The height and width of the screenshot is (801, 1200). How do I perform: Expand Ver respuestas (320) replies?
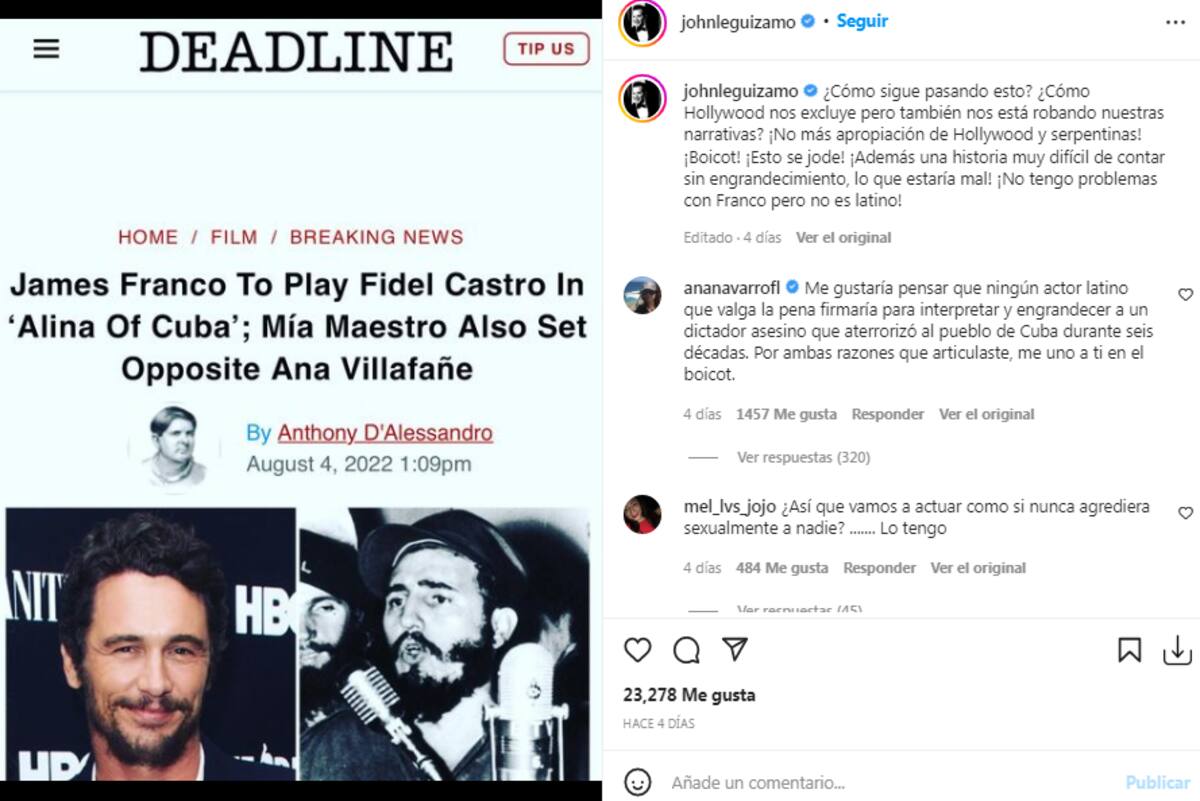pos(804,457)
